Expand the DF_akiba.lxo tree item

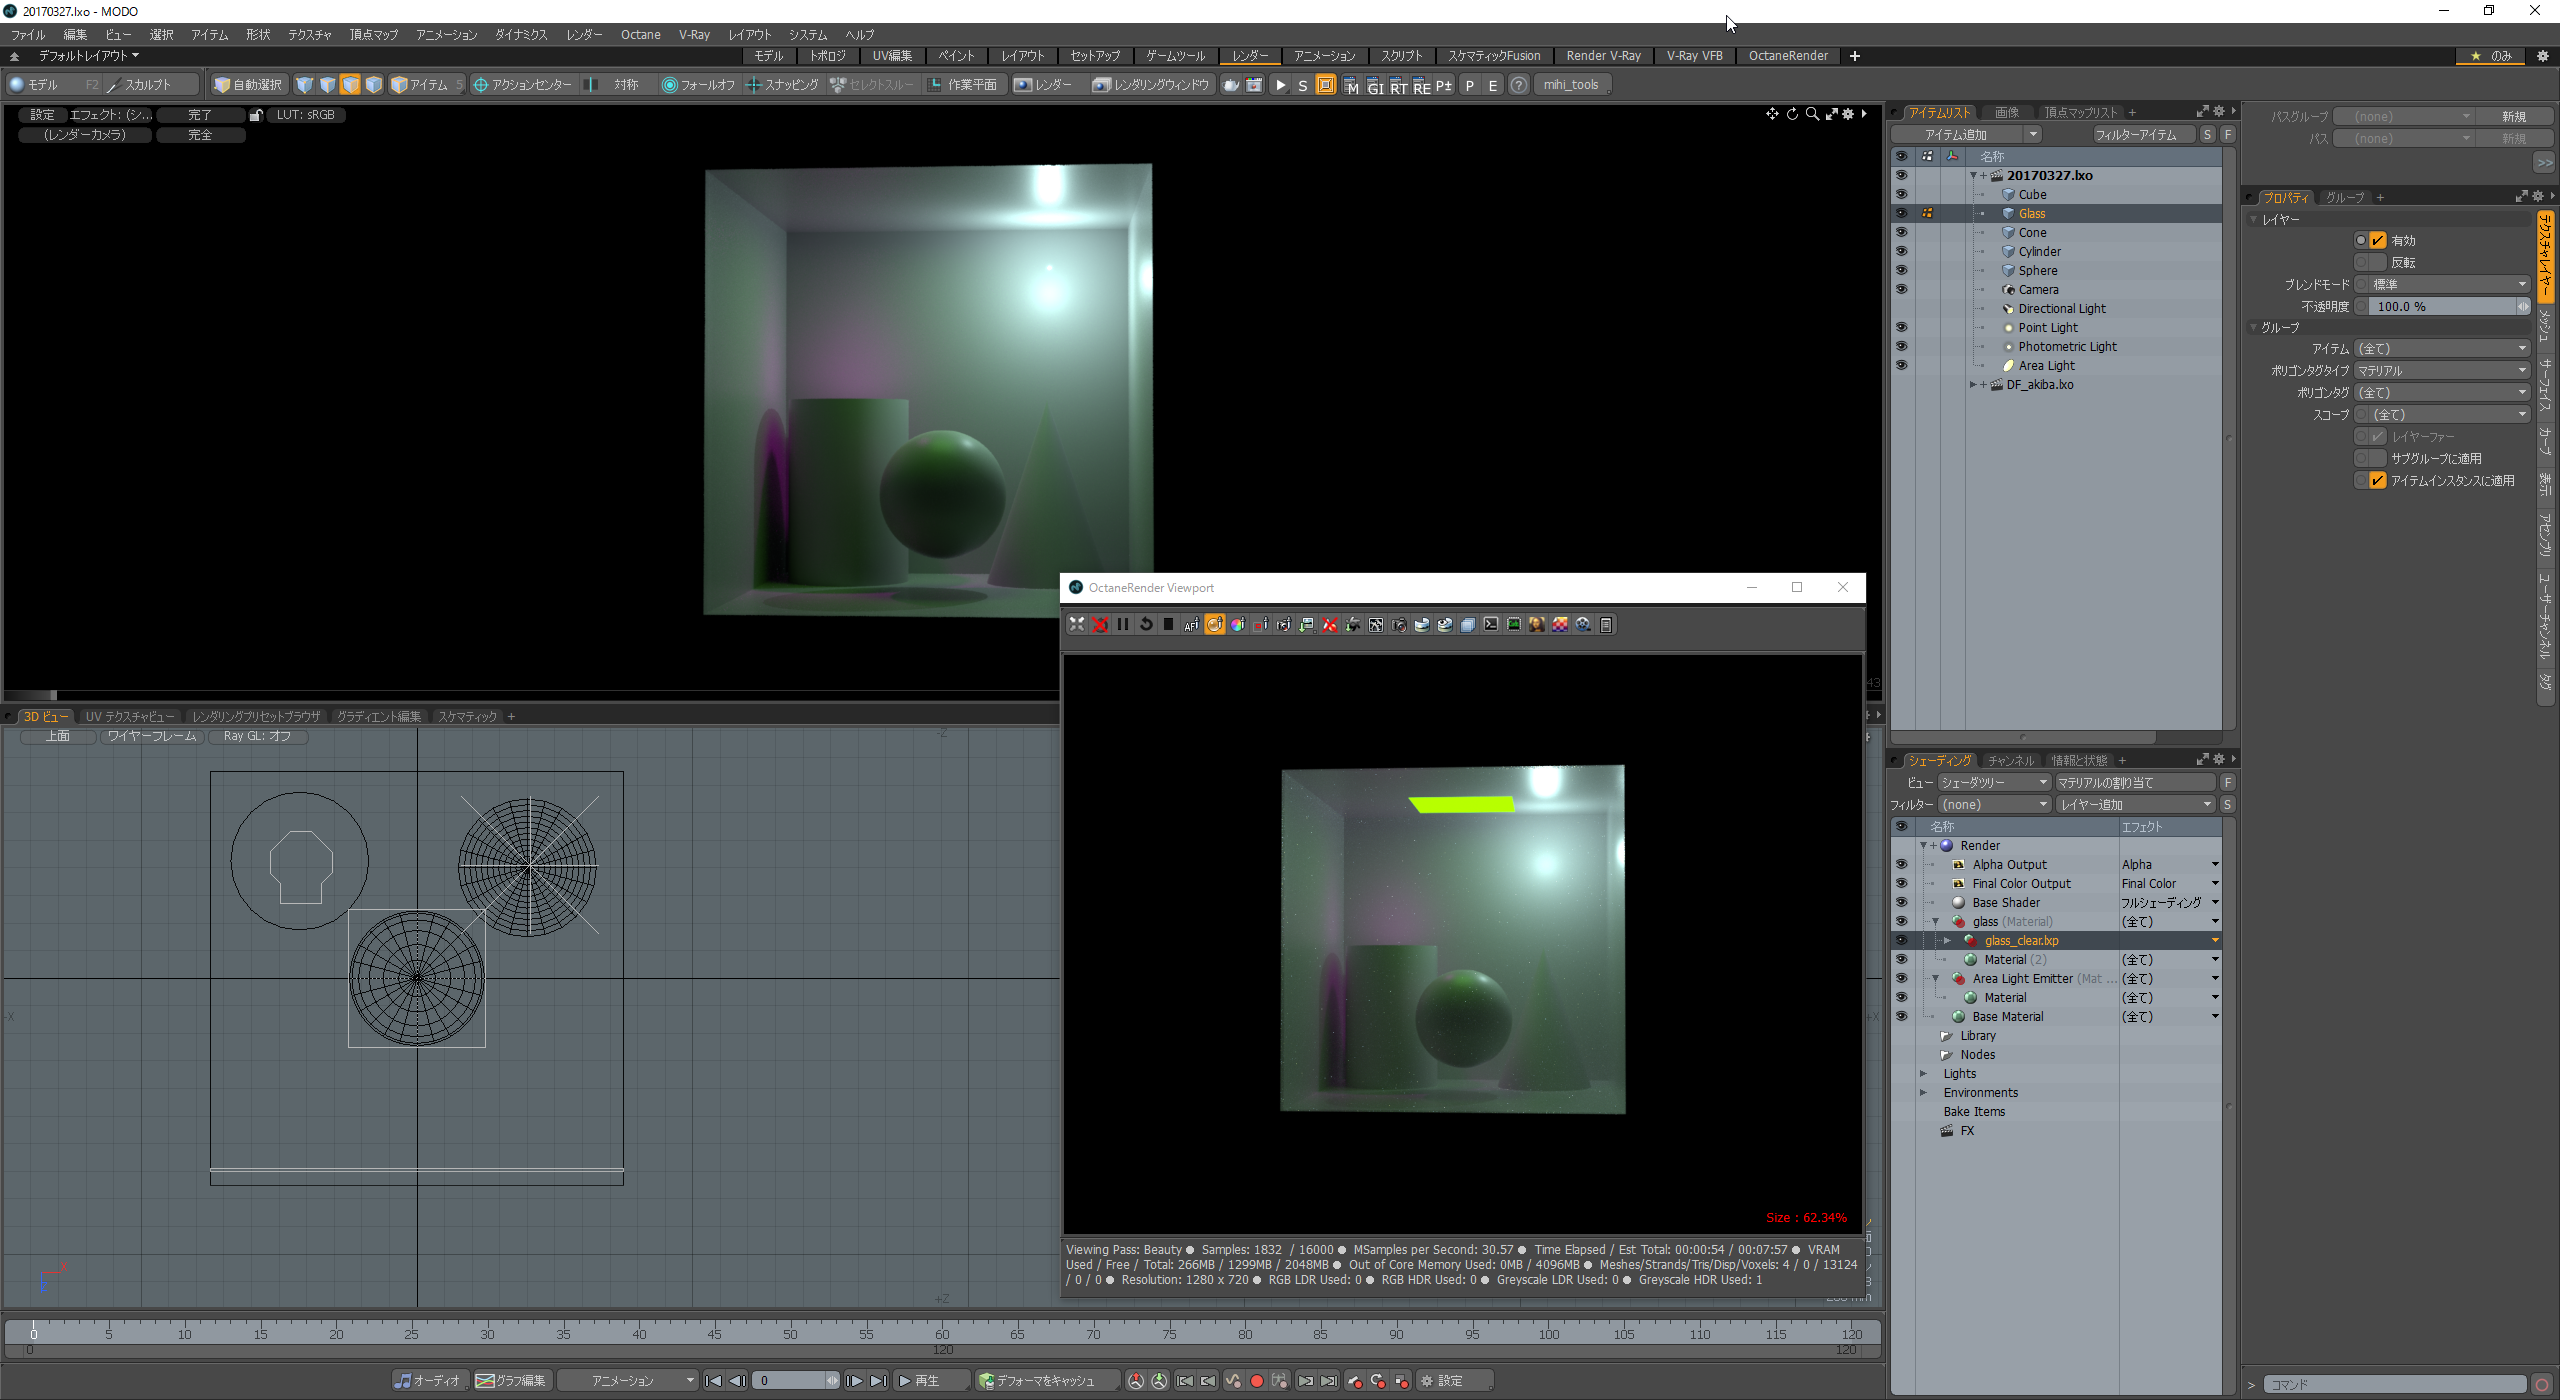point(1972,385)
